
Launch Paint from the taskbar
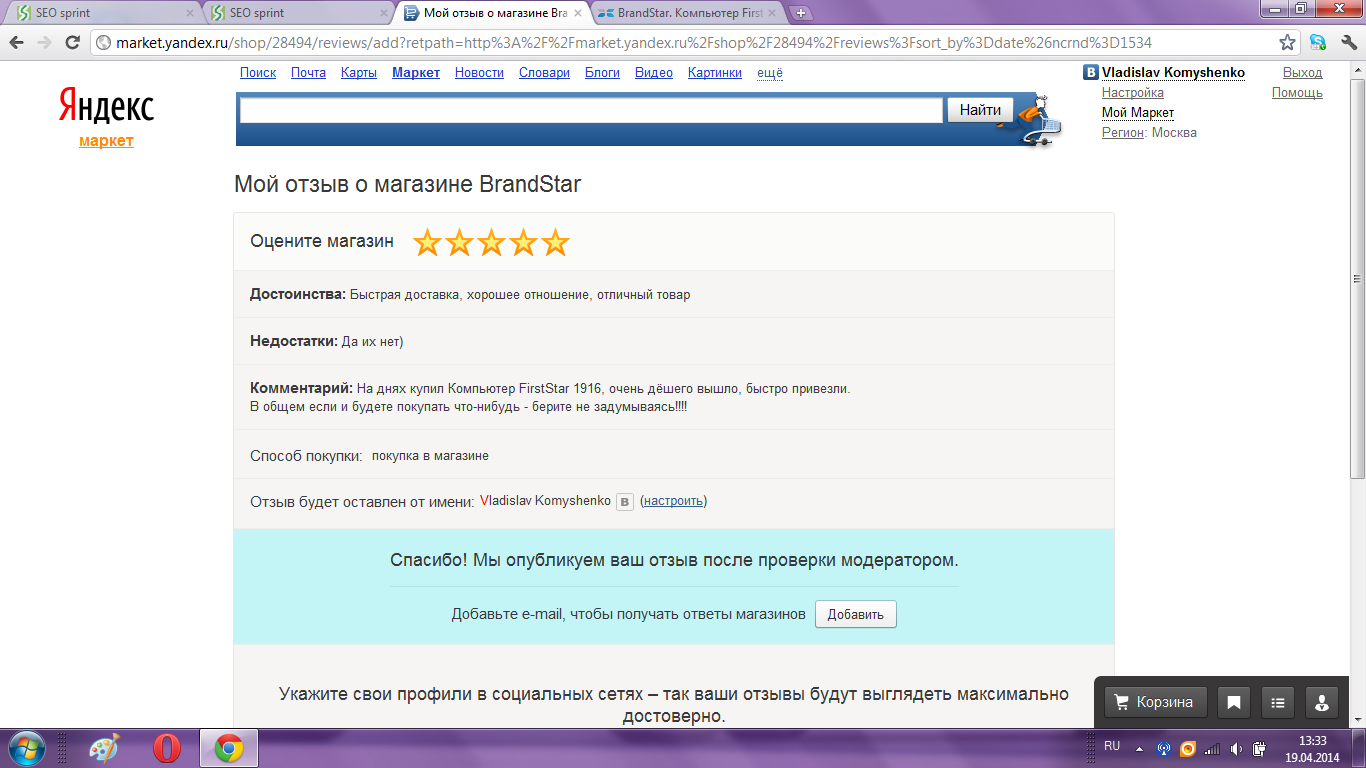(104, 748)
